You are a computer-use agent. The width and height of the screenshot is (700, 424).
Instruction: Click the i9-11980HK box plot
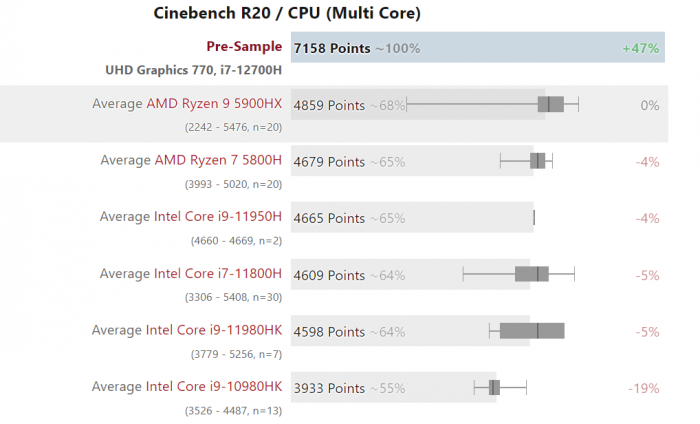coord(532,331)
